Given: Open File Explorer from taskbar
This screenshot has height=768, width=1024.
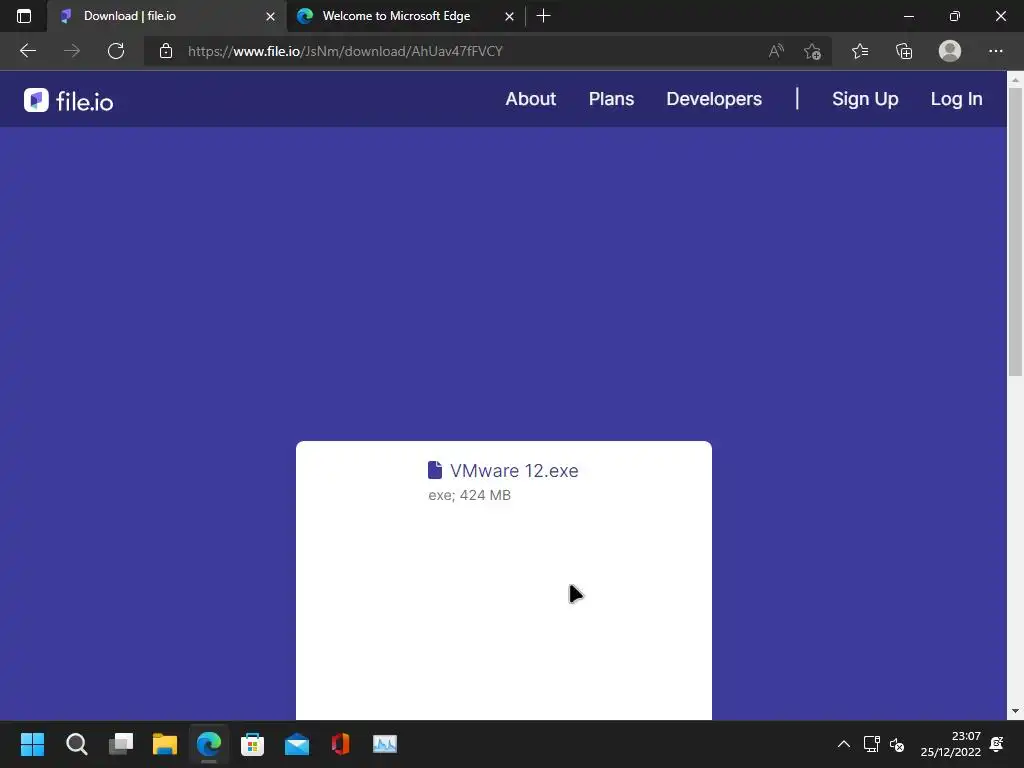Looking at the screenshot, I should click(x=165, y=744).
